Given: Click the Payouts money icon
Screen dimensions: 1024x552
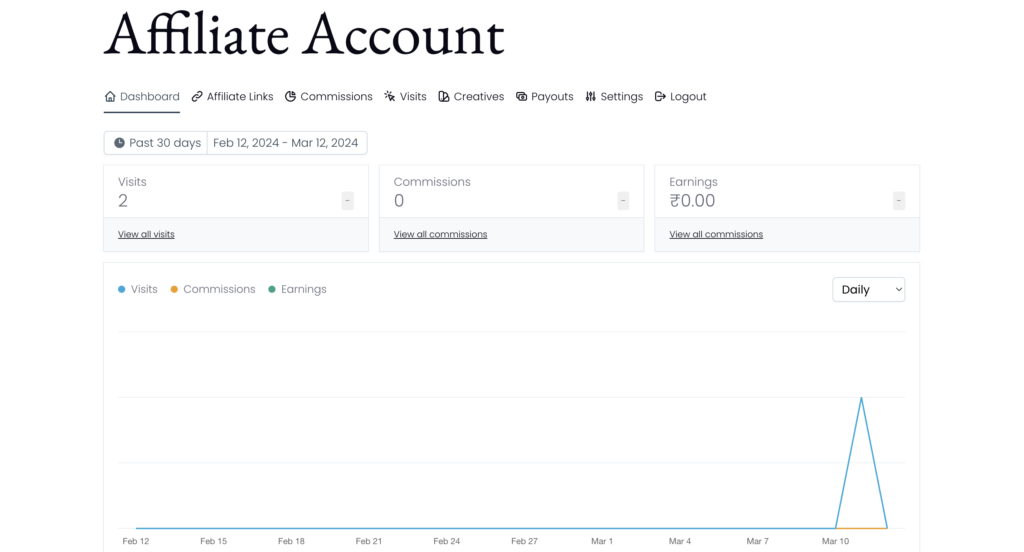Looking at the screenshot, I should pos(522,97).
